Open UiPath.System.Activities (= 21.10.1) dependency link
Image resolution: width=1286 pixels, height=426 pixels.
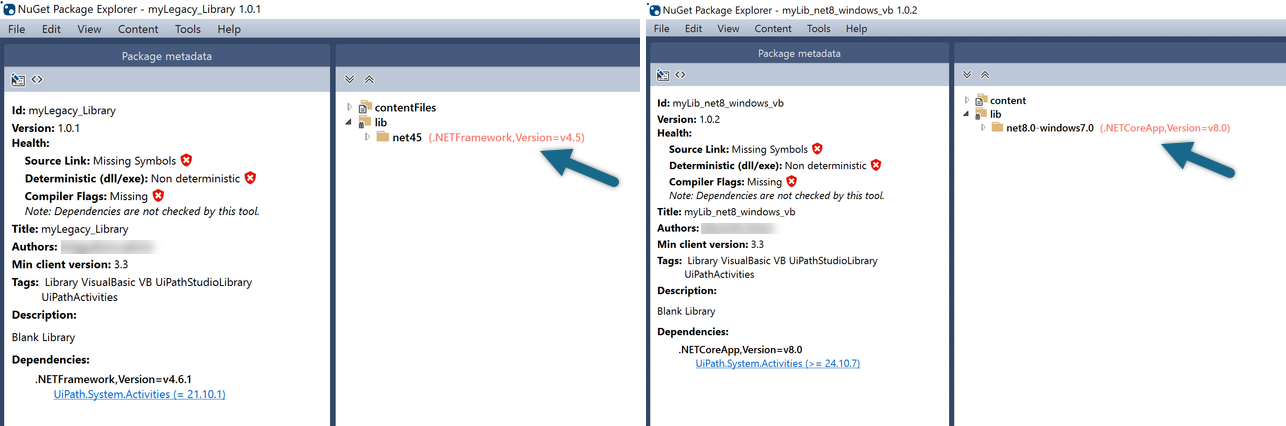click(139, 394)
